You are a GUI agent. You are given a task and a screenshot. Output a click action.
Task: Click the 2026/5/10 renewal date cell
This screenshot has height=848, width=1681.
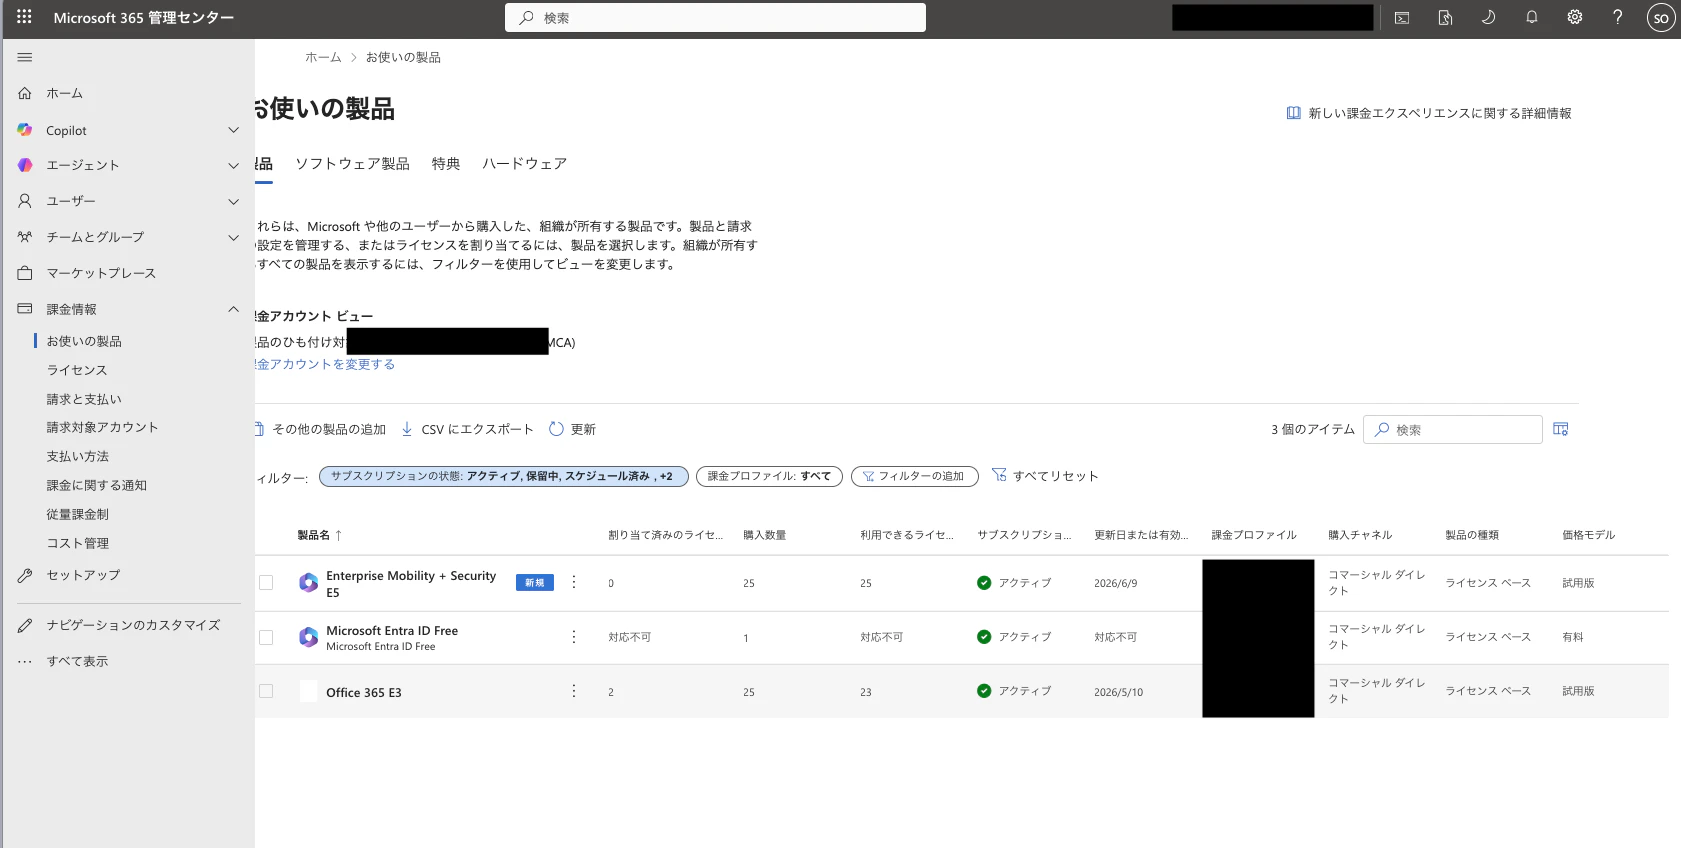[x=1118, y=692]
